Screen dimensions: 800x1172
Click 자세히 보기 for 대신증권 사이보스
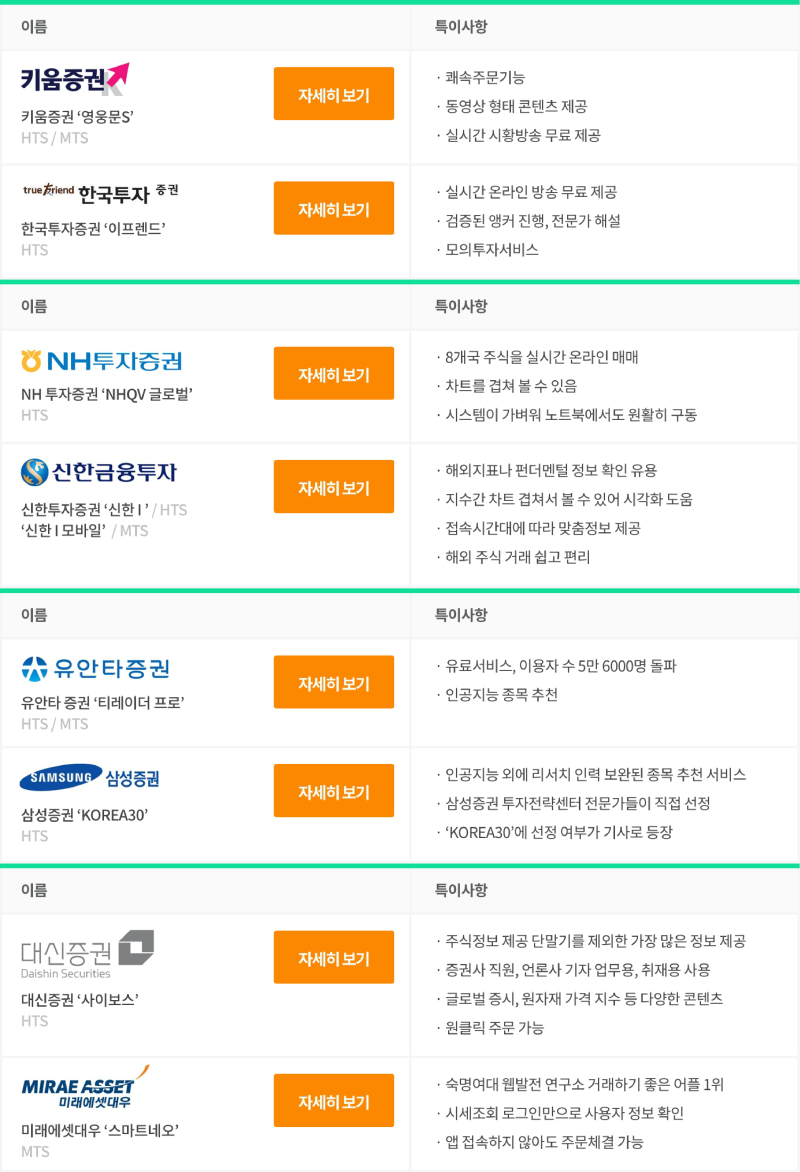tap(333, 957)
